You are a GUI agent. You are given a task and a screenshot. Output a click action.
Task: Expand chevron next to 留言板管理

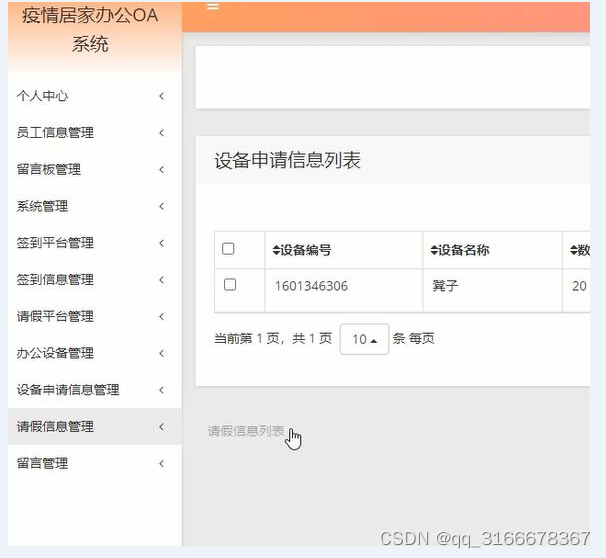click(x=162, y=169)
